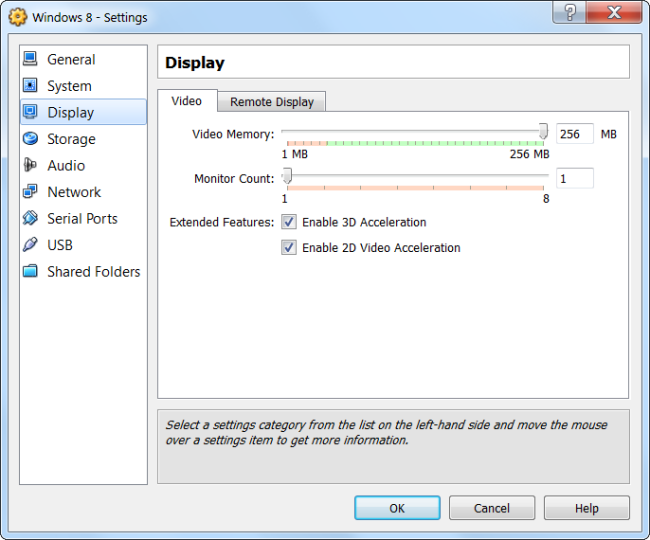Click the Audio speaker icon
Screen dimensions: 650x540
(x=30, y=165)
